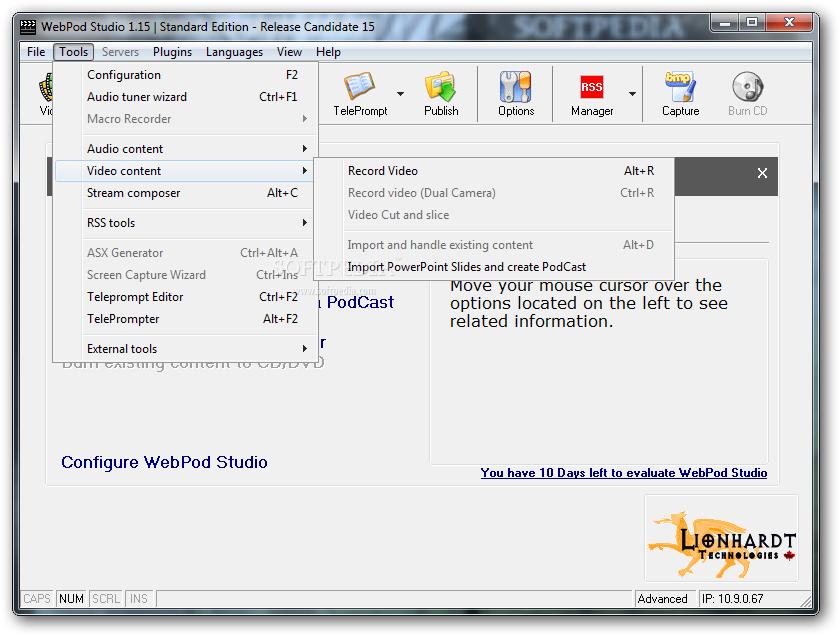
Task: Click the Configure WebPod Studio link
Action: click(x=164, y=462)
